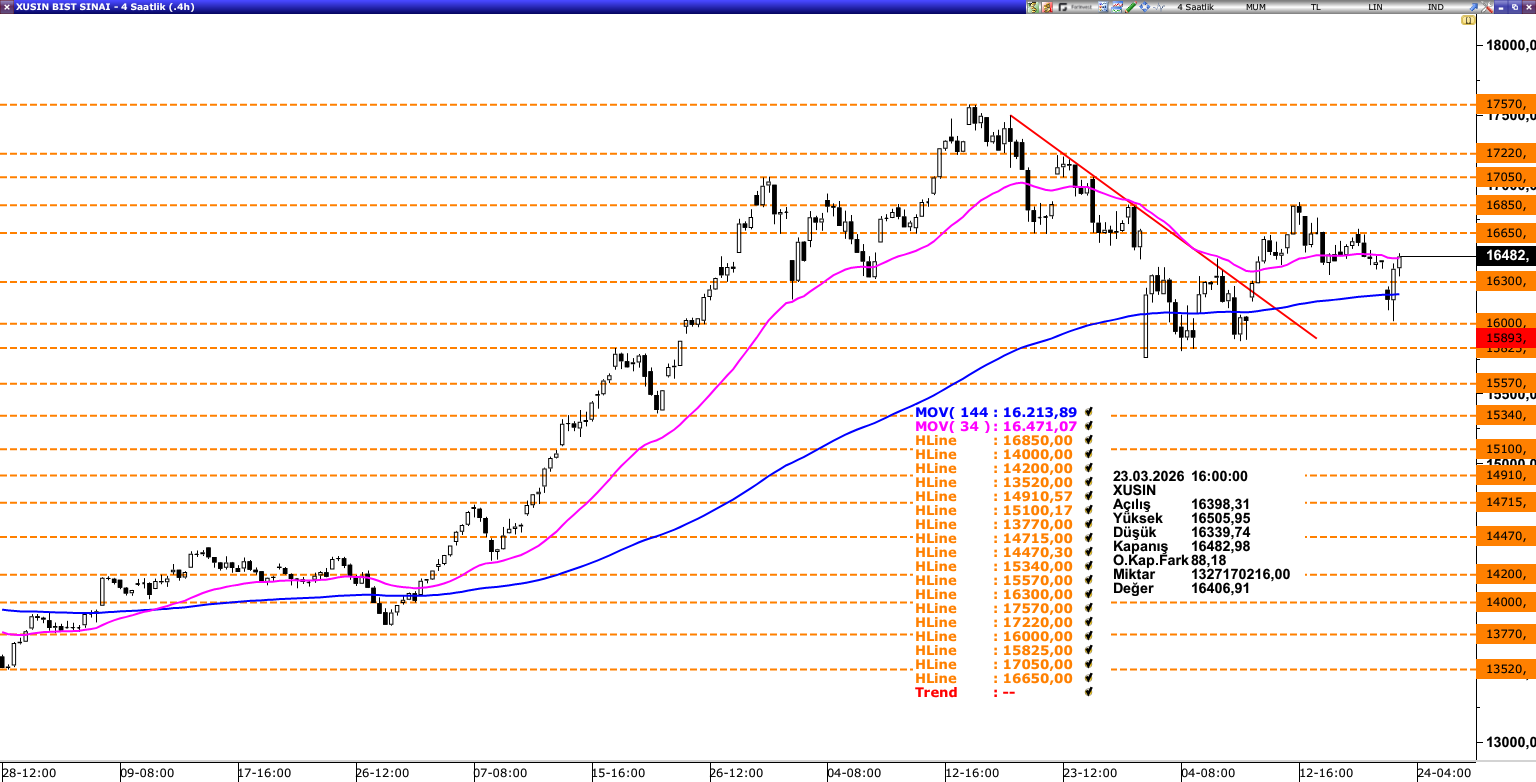Viewport: 1536px width, 782px height.
Task: Close the chart using top-left X button
Action: 7,7
